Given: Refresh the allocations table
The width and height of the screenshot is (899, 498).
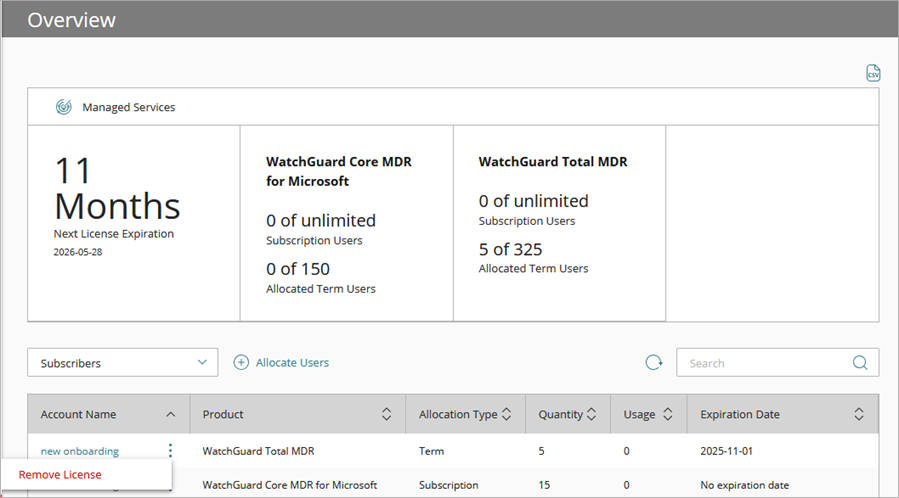Looking at the screenshot, I should click(654, 363).
